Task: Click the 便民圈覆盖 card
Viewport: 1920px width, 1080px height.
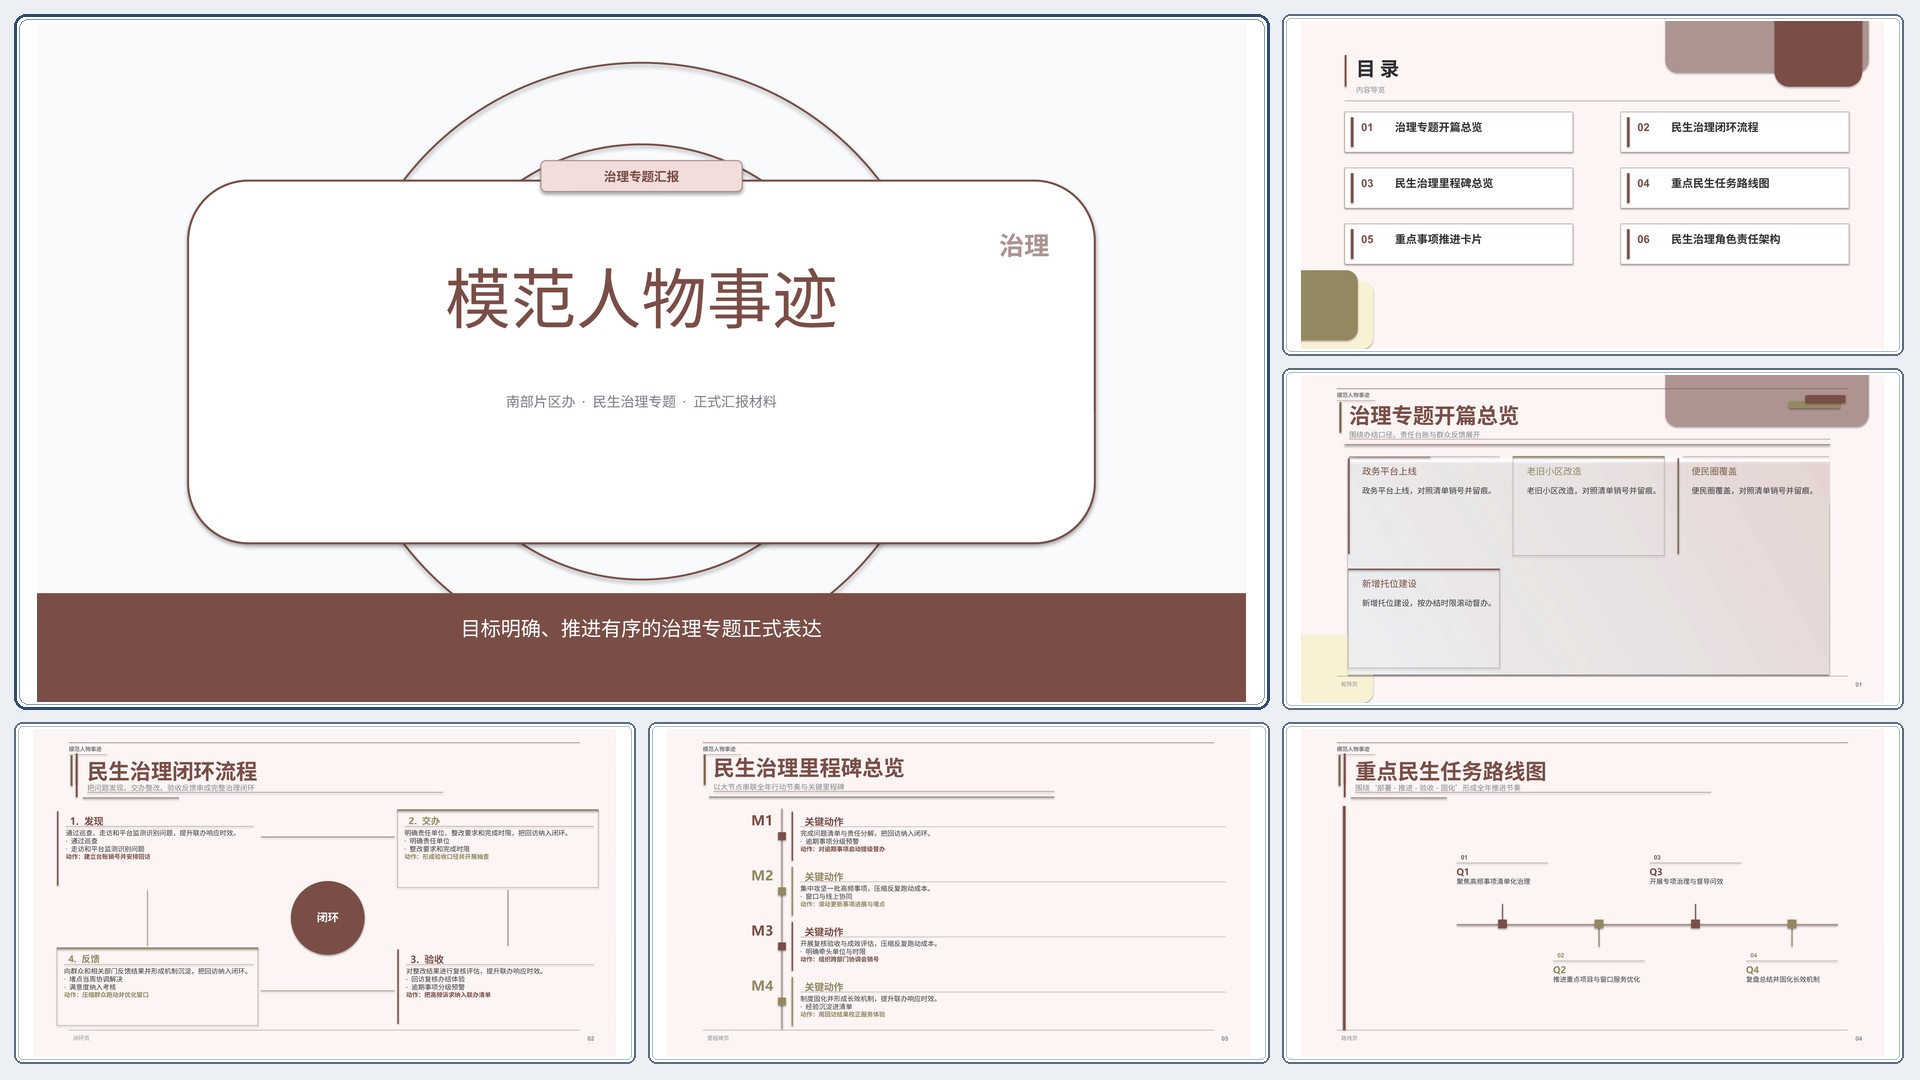Action: click(x=1754, y=506)
